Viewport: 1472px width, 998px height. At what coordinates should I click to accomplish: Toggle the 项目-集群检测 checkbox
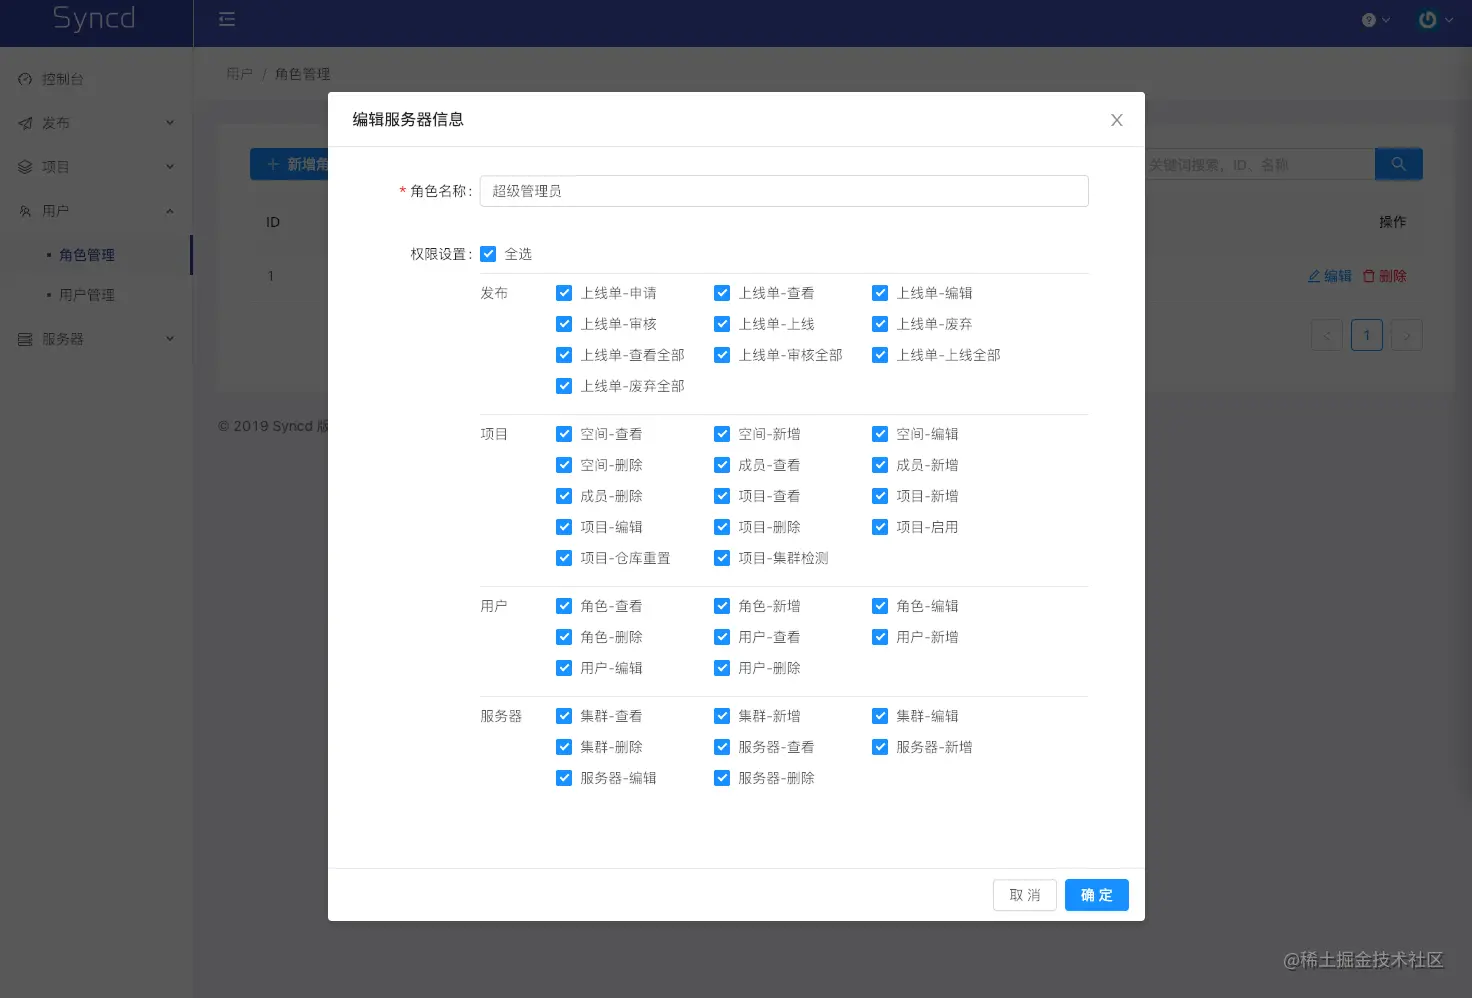click(x=722, y=558)
